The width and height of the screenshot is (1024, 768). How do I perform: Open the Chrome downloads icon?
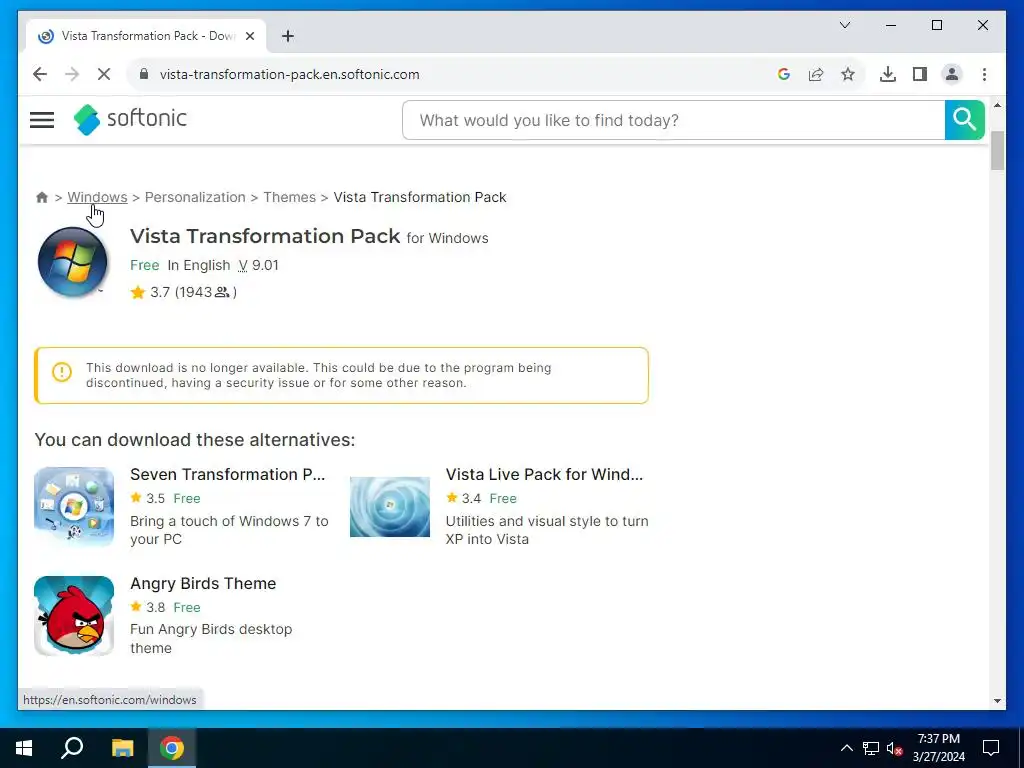[888, 74]
